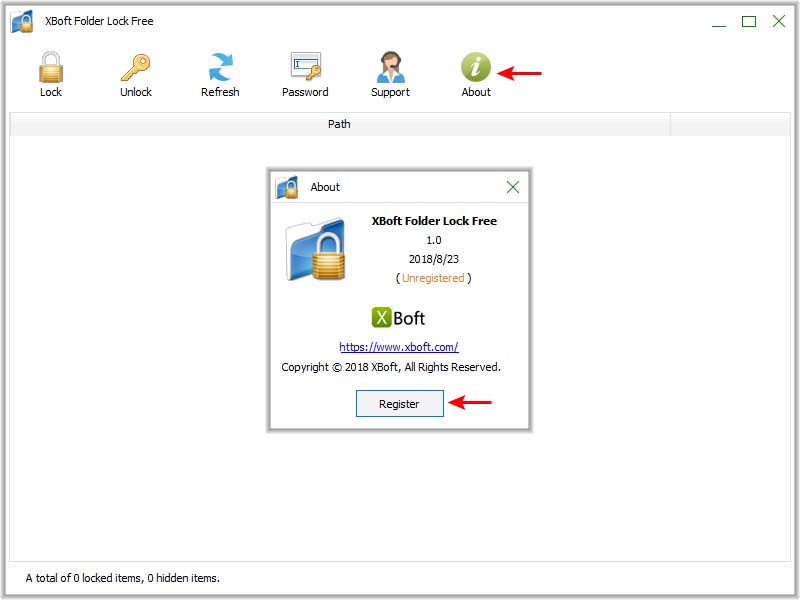Open the Password settings icon
800x600 pixels.
point(306,66)
